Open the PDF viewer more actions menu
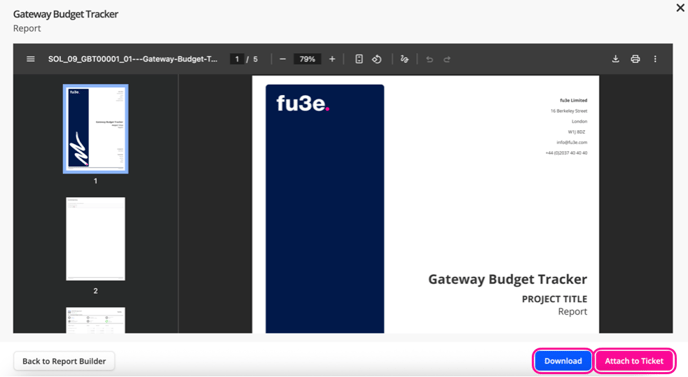688x377 pixels. coord(655,59)
